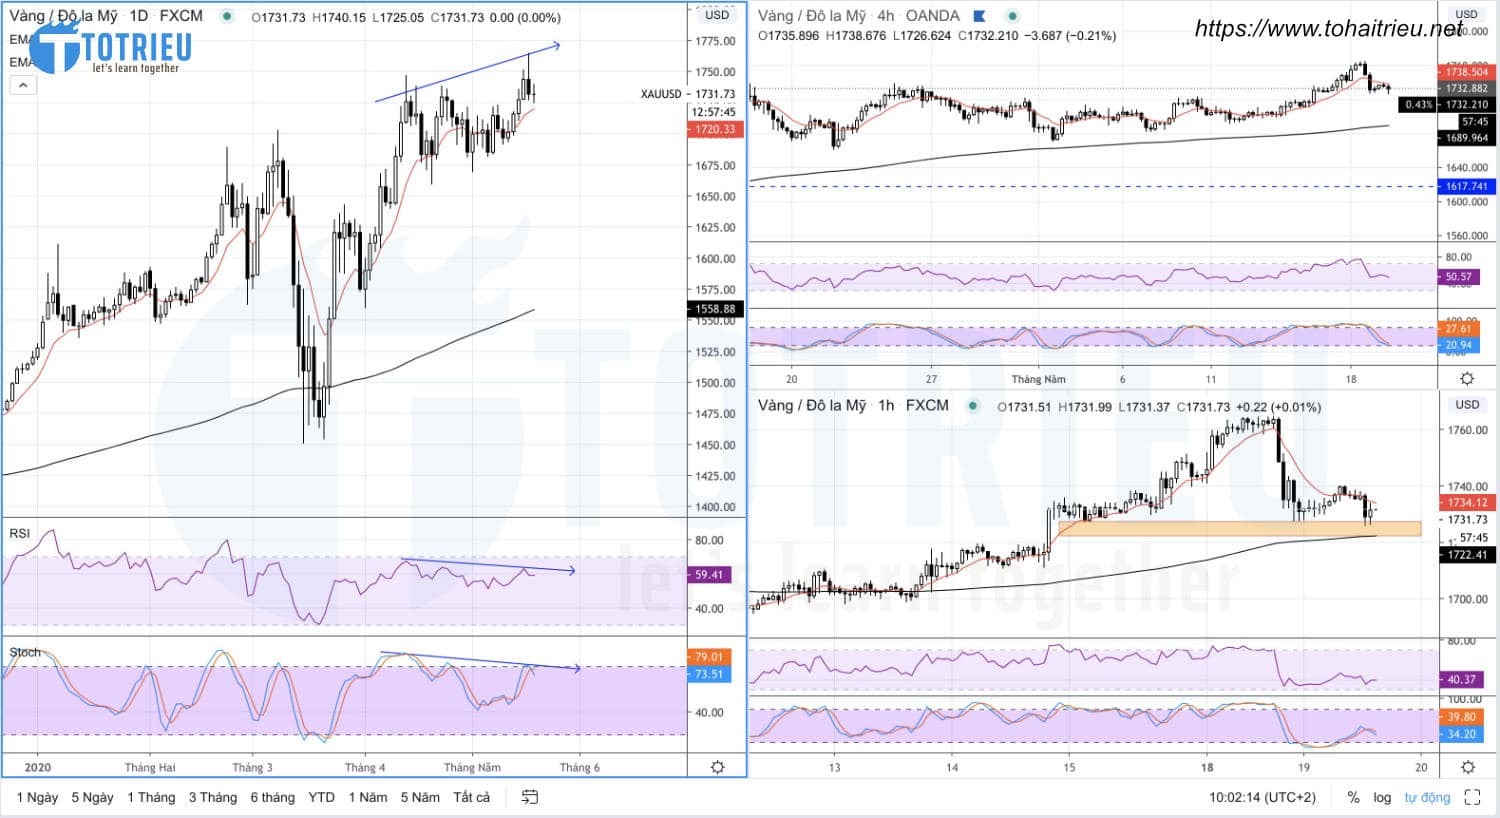
Task: Open the tohaitrieu.net website link
Action: pyautogui.click(x=1328, y=29)
